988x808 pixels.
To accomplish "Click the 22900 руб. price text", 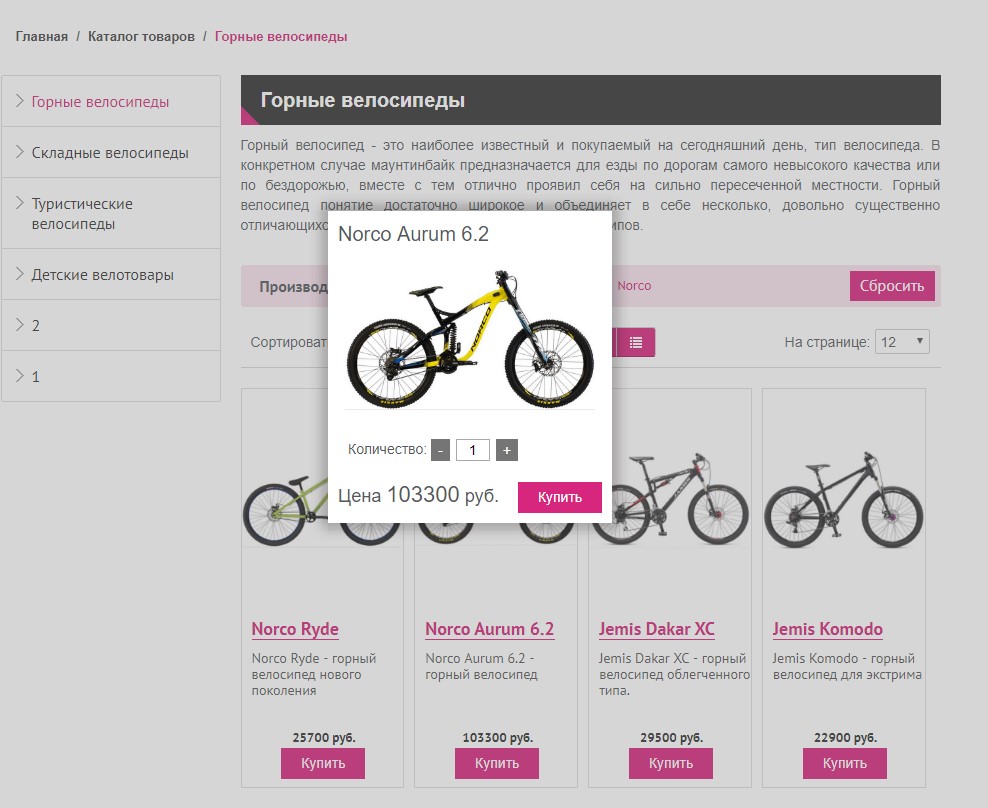I will pos(846,737).
